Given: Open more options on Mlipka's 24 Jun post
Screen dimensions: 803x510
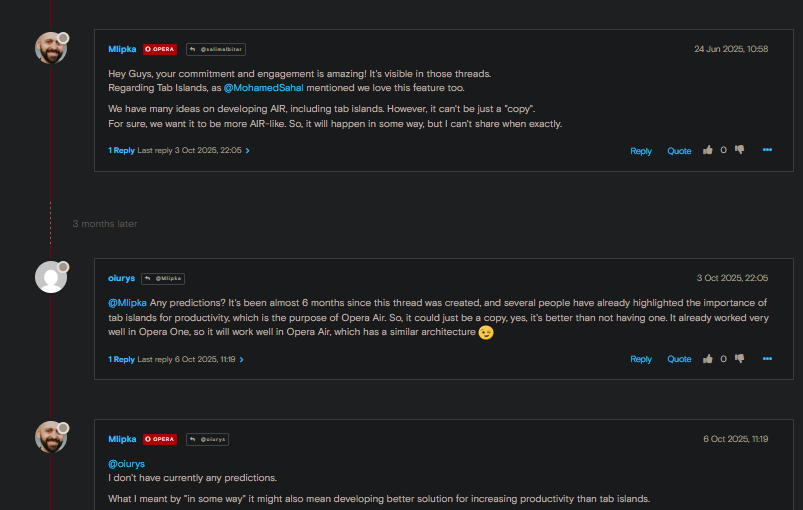Looking at the screenshot, I should pyautogui.click(x=767, y=150).
